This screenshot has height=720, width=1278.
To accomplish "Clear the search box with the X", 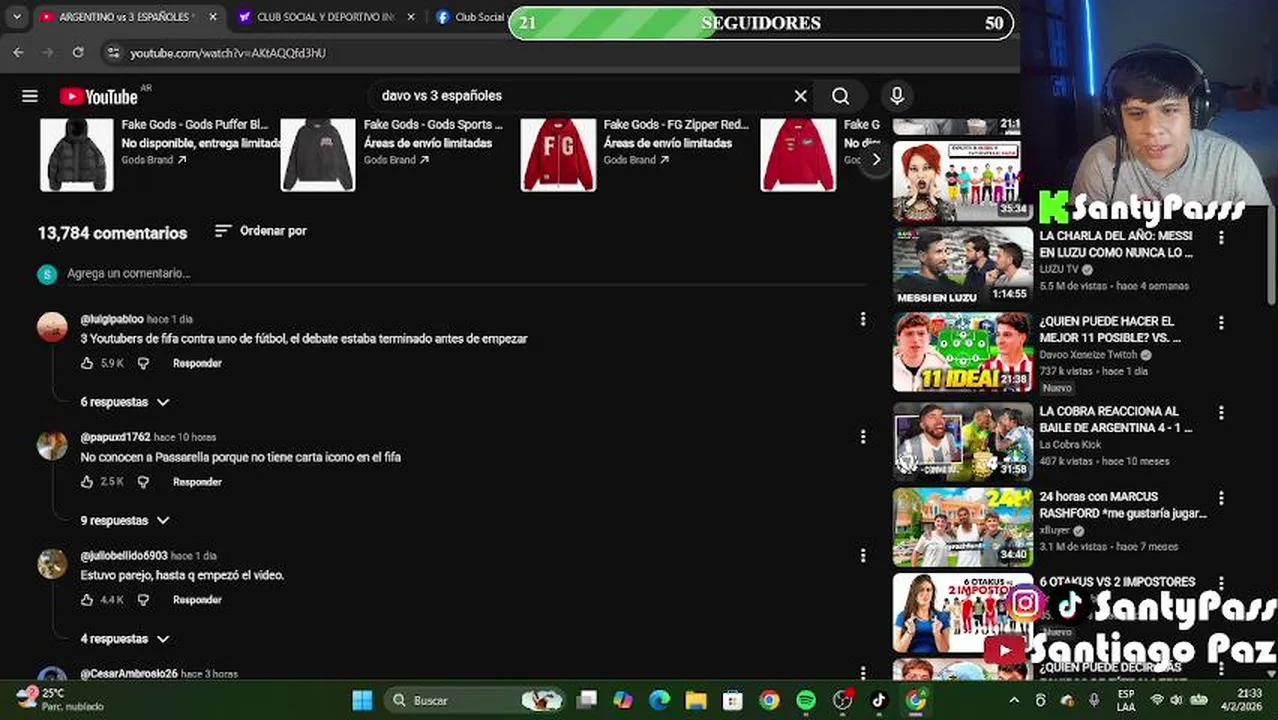I will point(800,96).
